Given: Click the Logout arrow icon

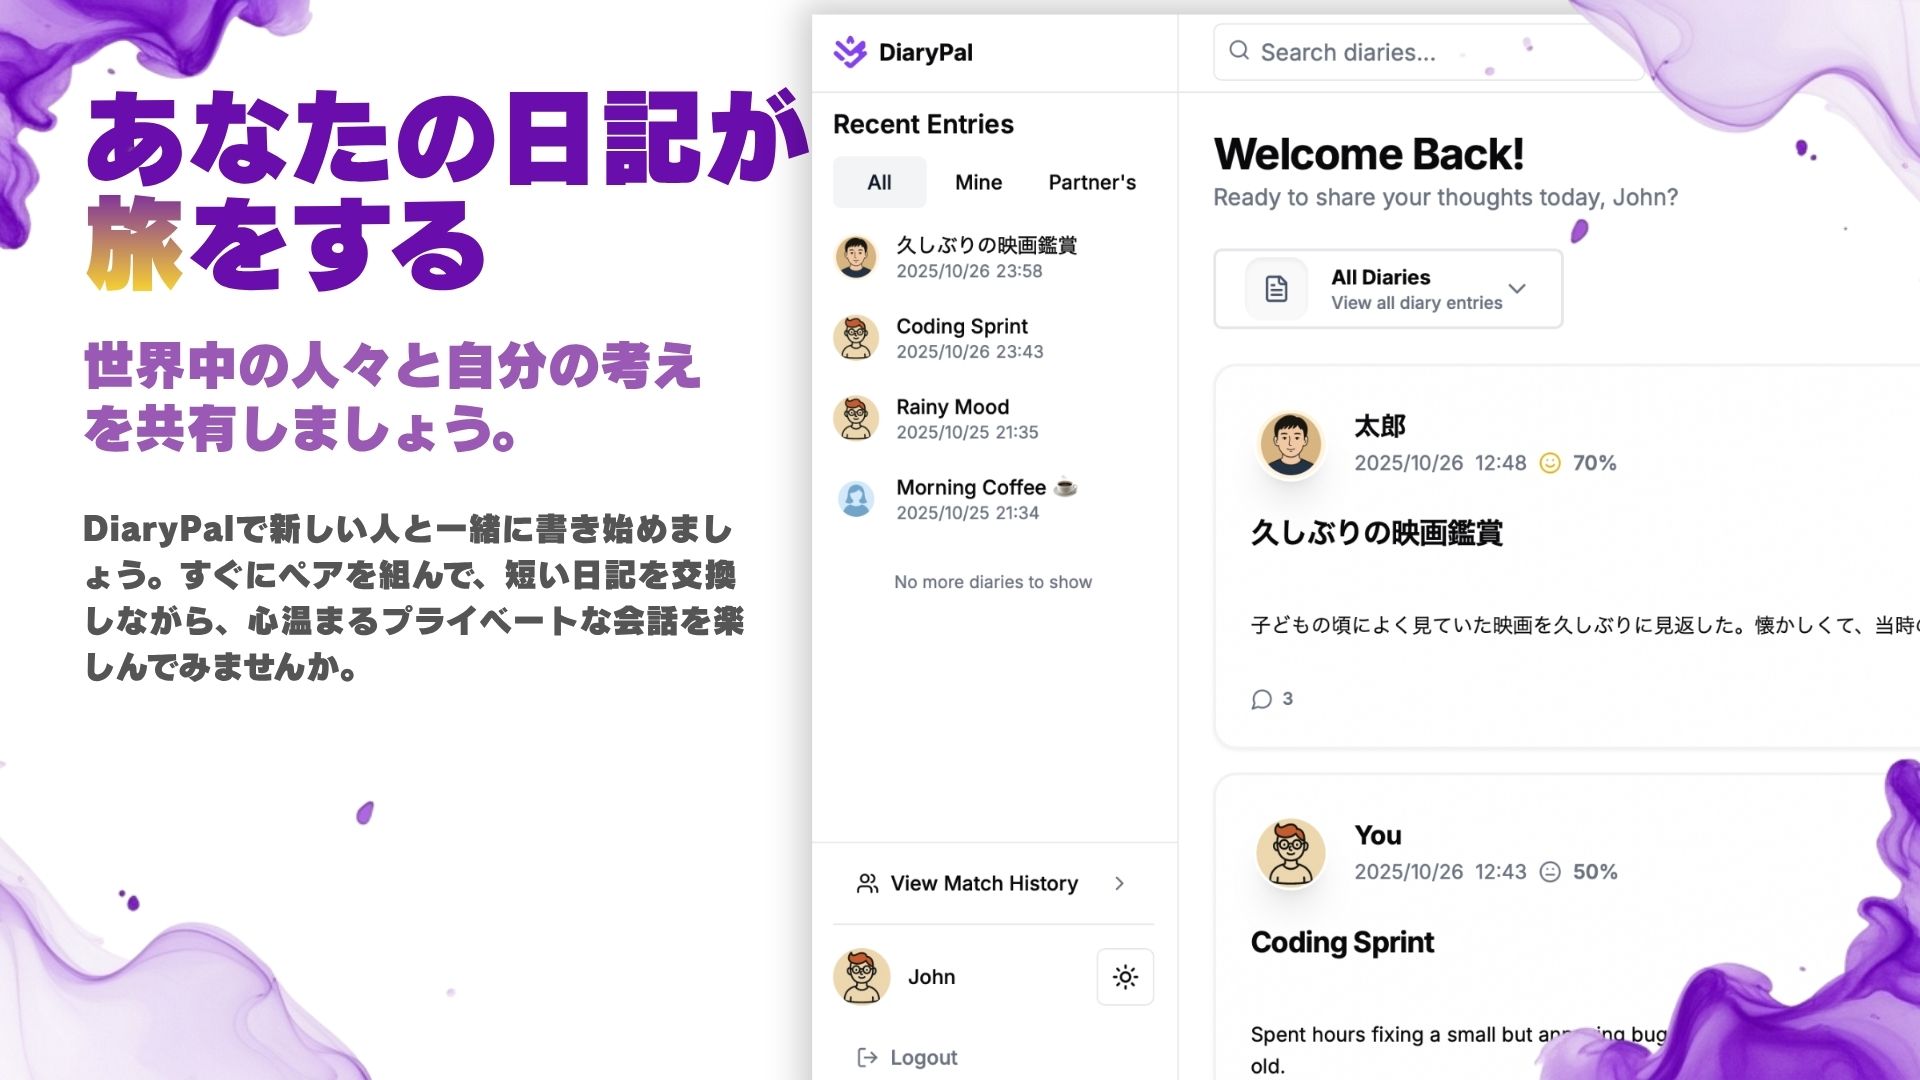Looking at the screenshot, I should pos(867,1057).
